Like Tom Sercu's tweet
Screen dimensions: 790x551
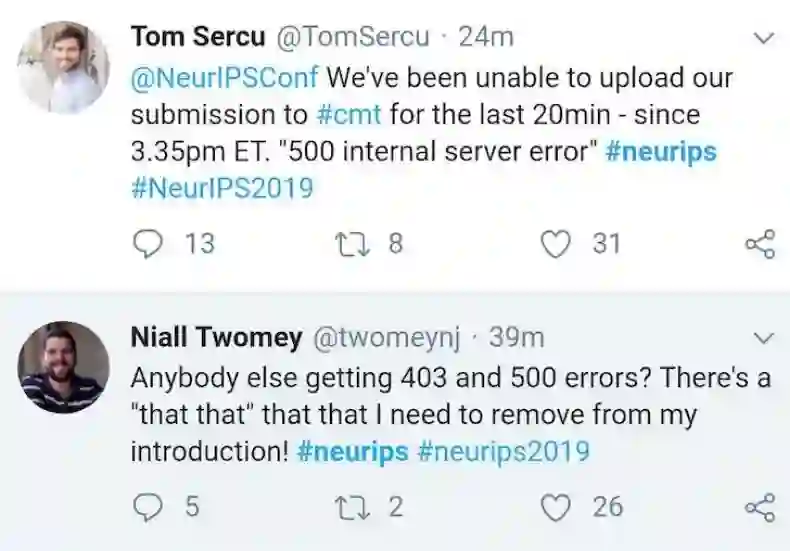[557, 243]
